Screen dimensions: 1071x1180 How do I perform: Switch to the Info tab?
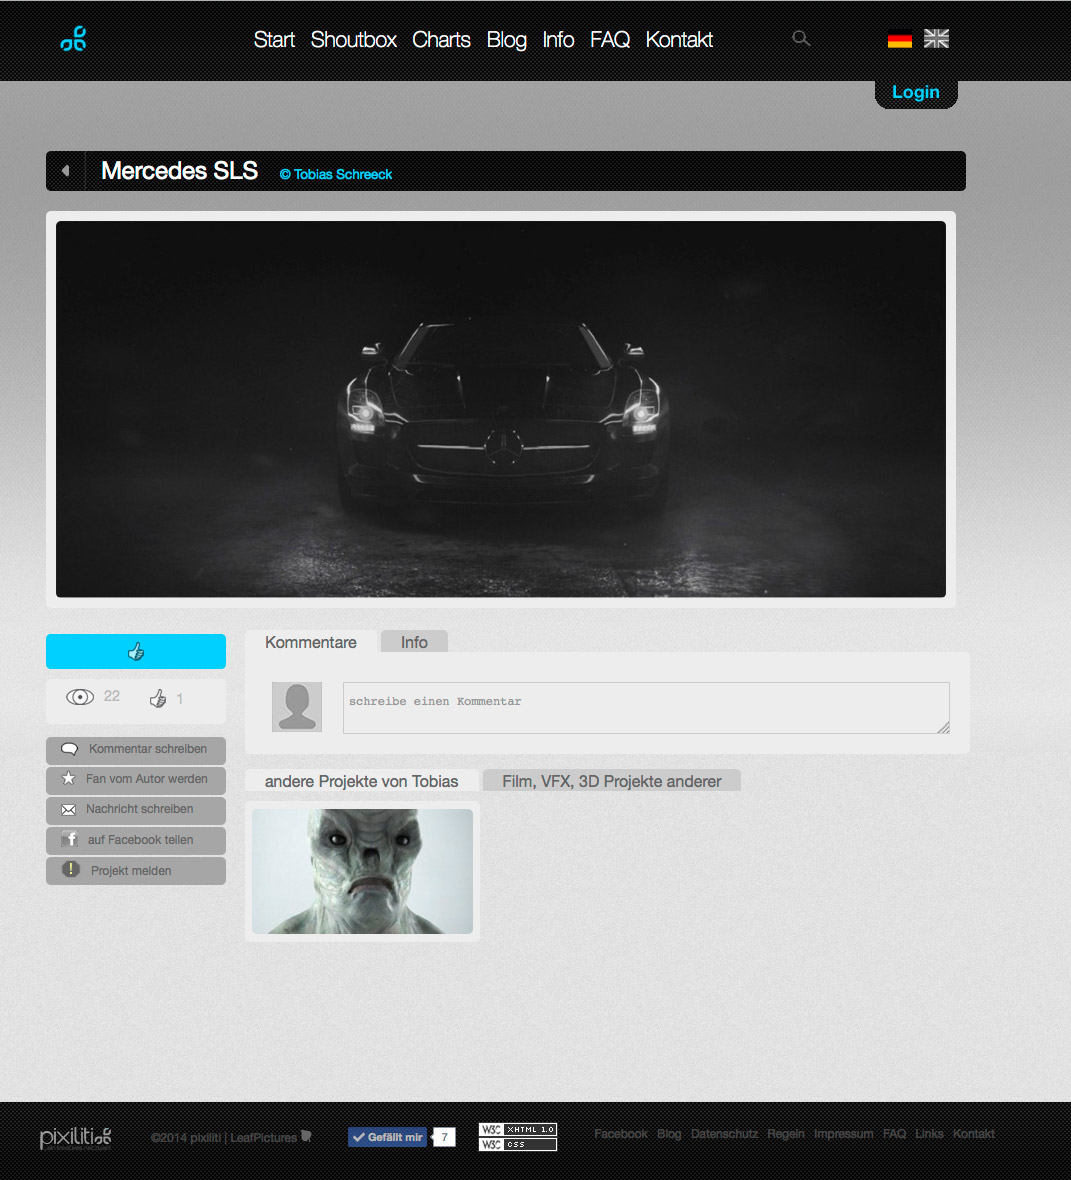[x=414, y=642]
